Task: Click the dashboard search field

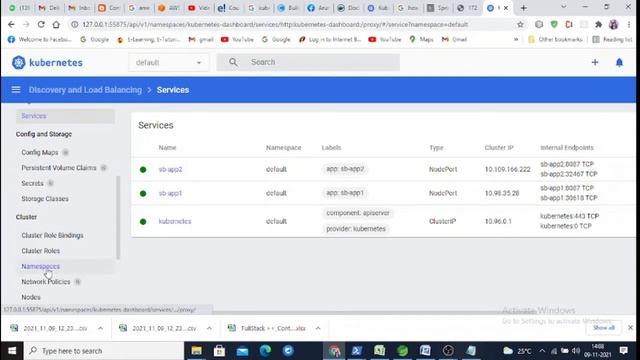Action: tap(308, 62)
